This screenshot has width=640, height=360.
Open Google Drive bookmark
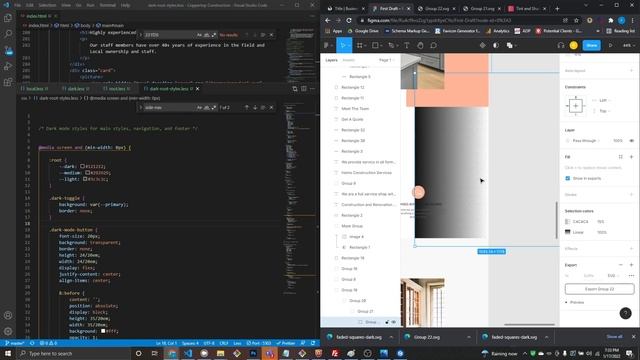(363, 31)
